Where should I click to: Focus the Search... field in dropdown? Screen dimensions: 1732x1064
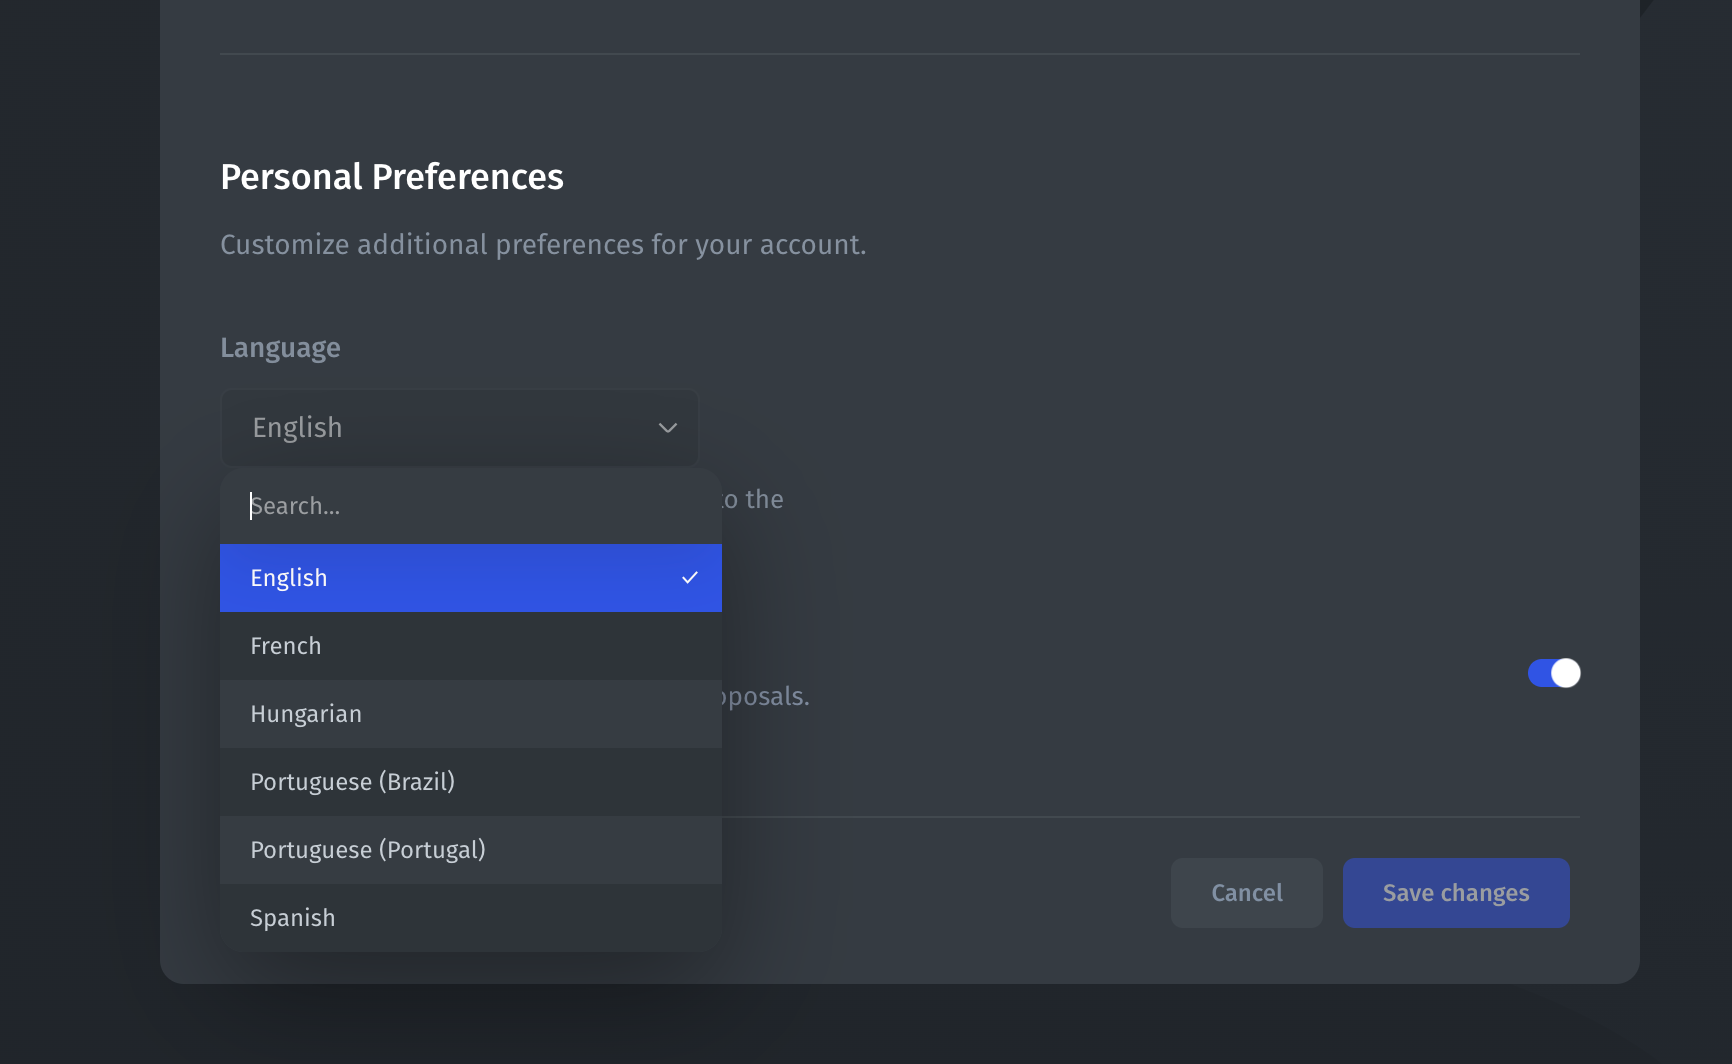point(471,506)
